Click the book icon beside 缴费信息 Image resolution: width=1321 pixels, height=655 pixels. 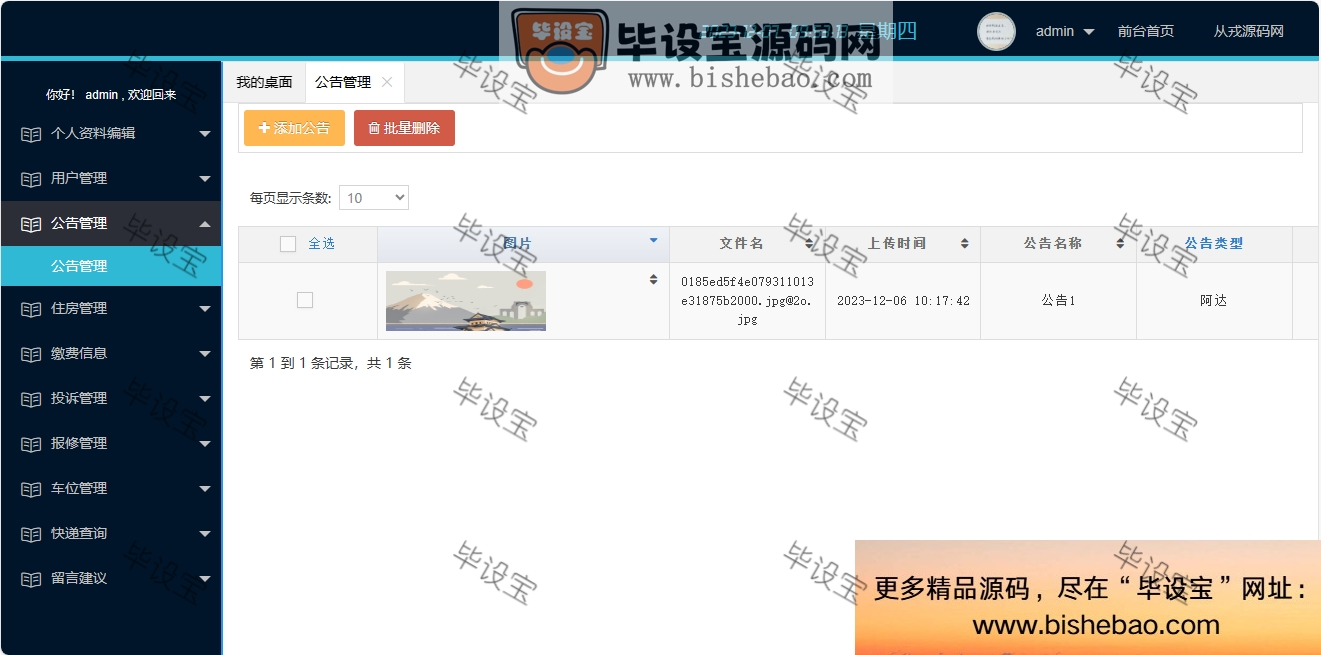tap(31, 354)
